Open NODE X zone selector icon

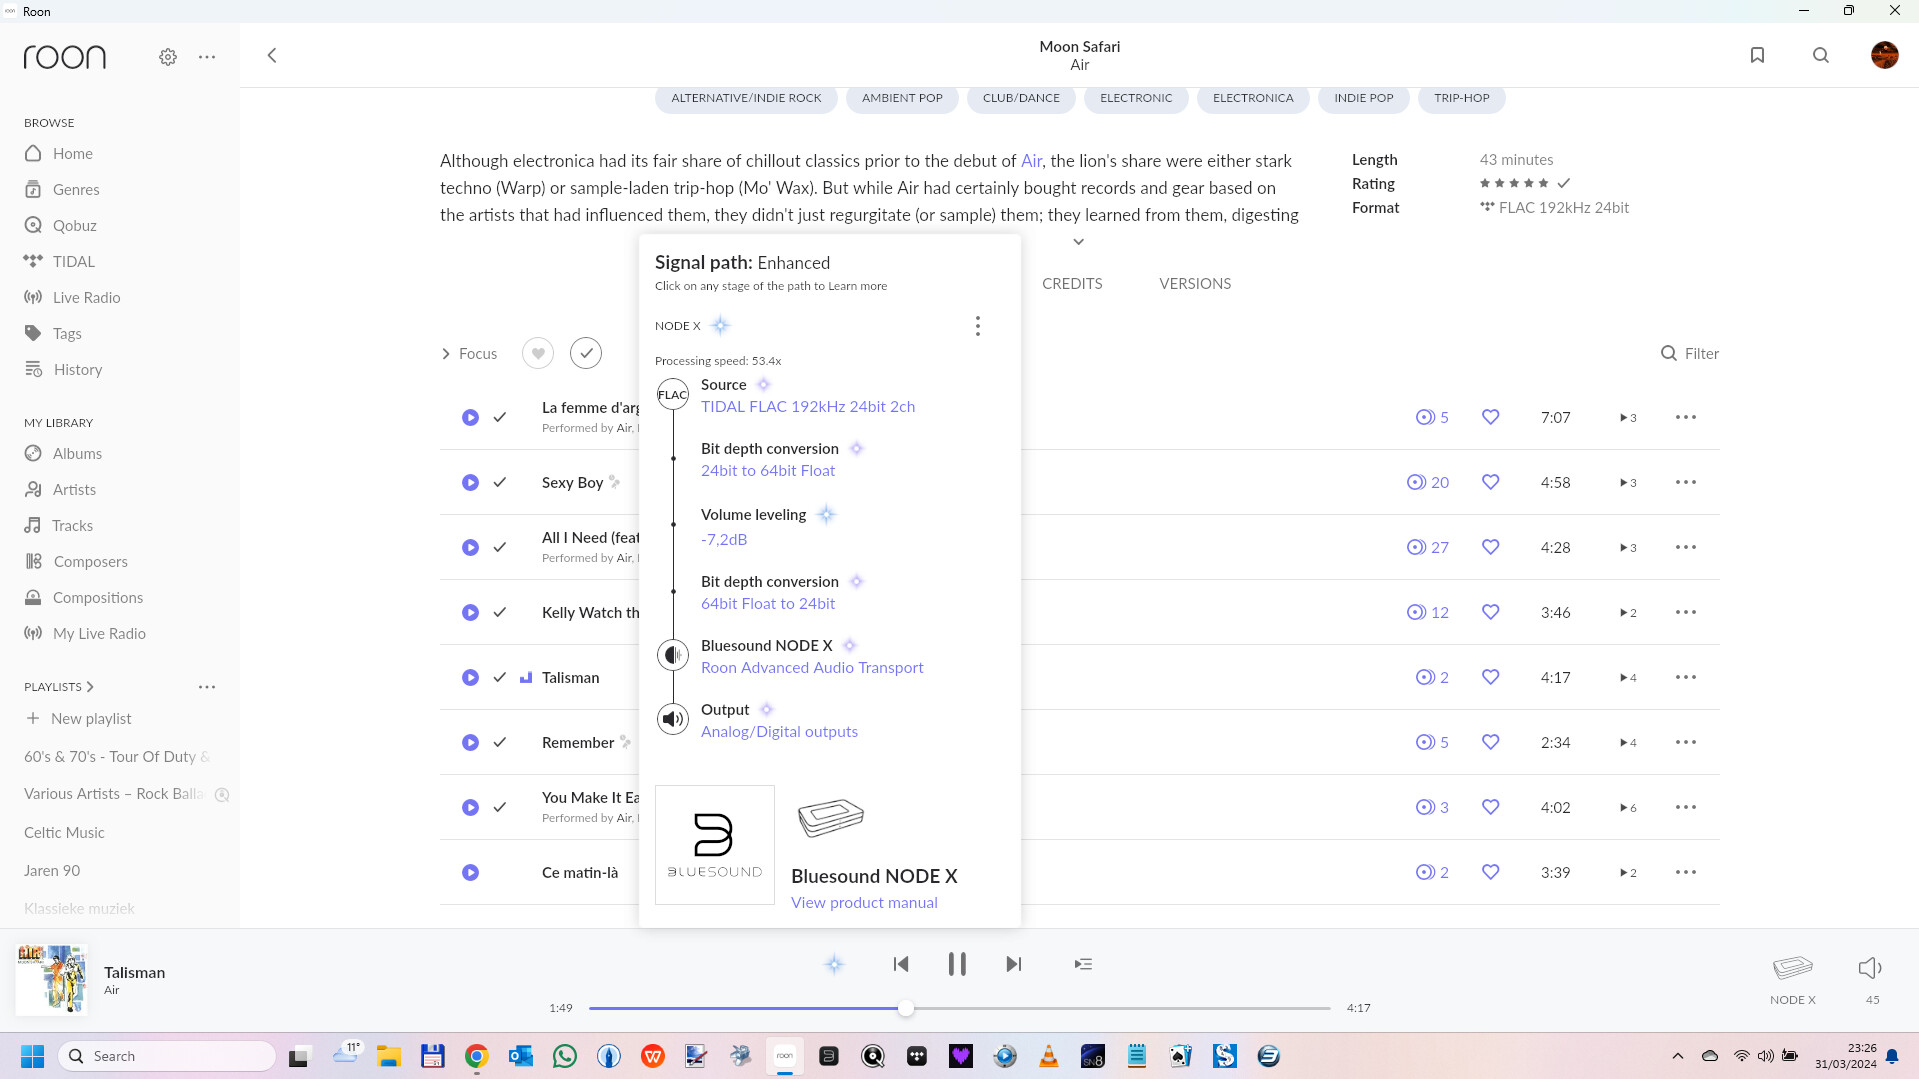tap(1792, 968)
